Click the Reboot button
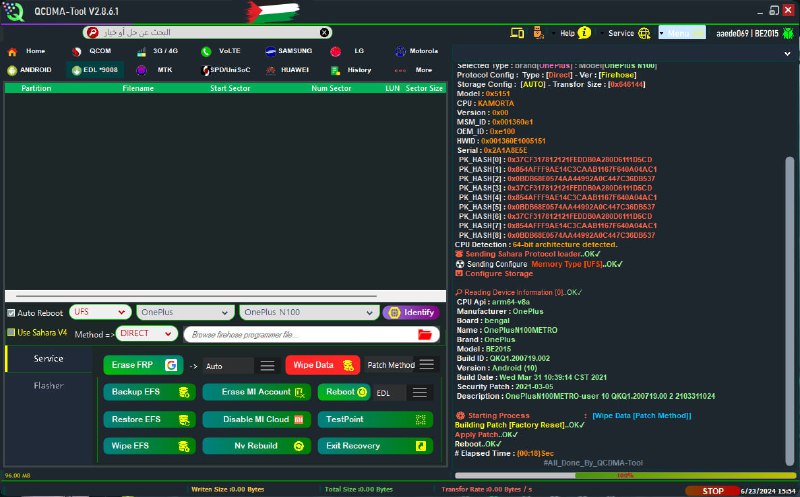The width and height of the screenshot is (800, 497). coord(344,392)
